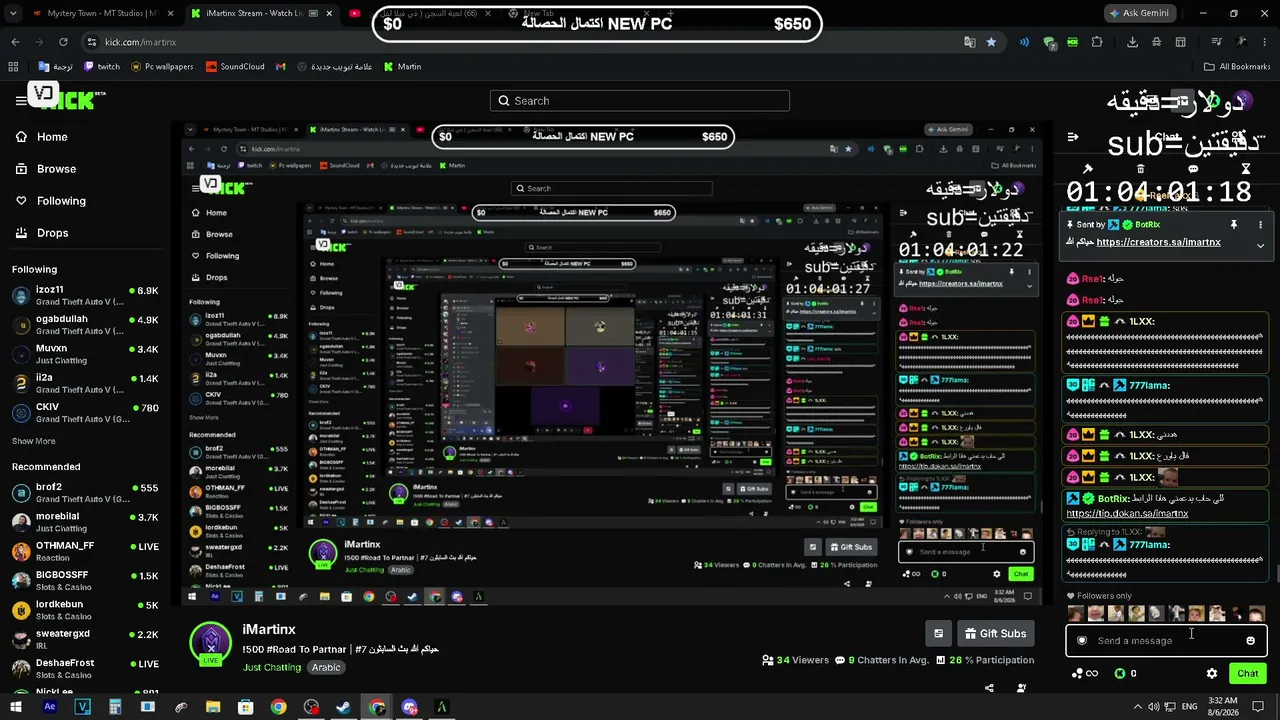
Task: Open Muvxn's channel in Following list
Action: pos(85,355)
